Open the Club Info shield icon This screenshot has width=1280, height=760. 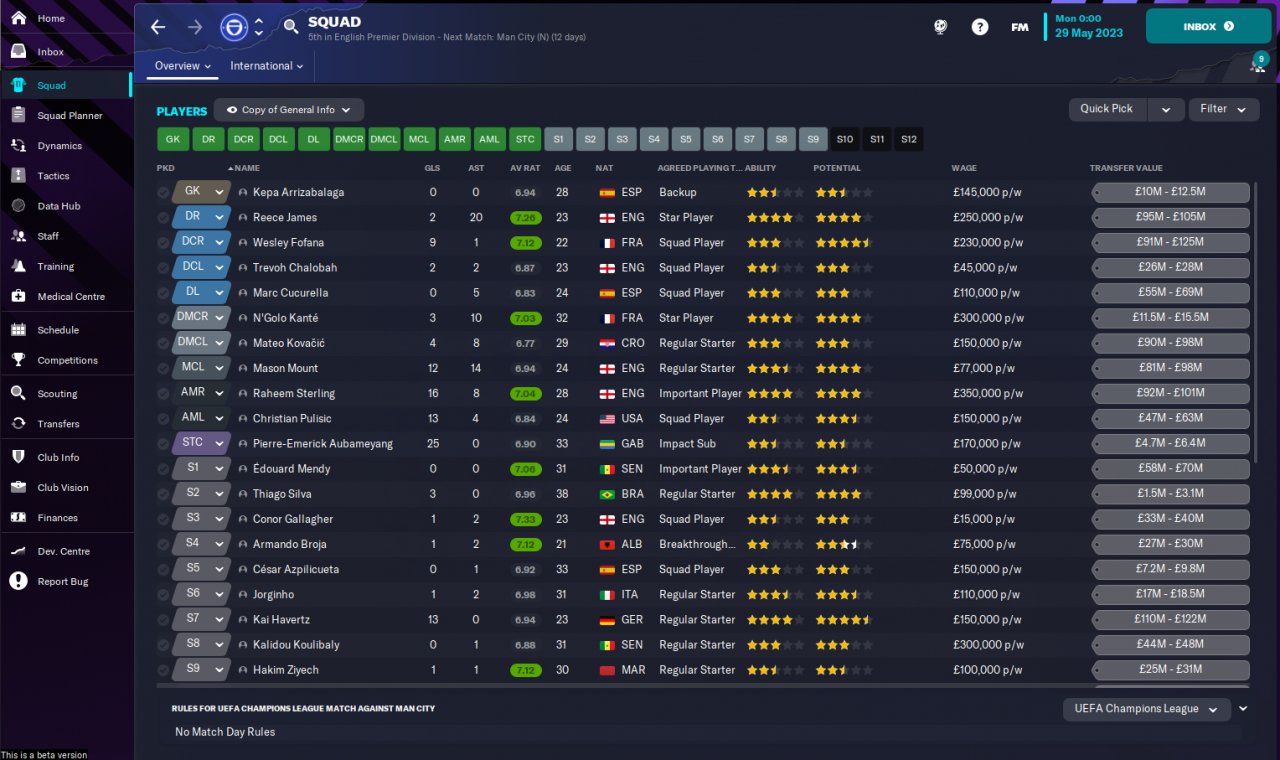tap(18, 457)
